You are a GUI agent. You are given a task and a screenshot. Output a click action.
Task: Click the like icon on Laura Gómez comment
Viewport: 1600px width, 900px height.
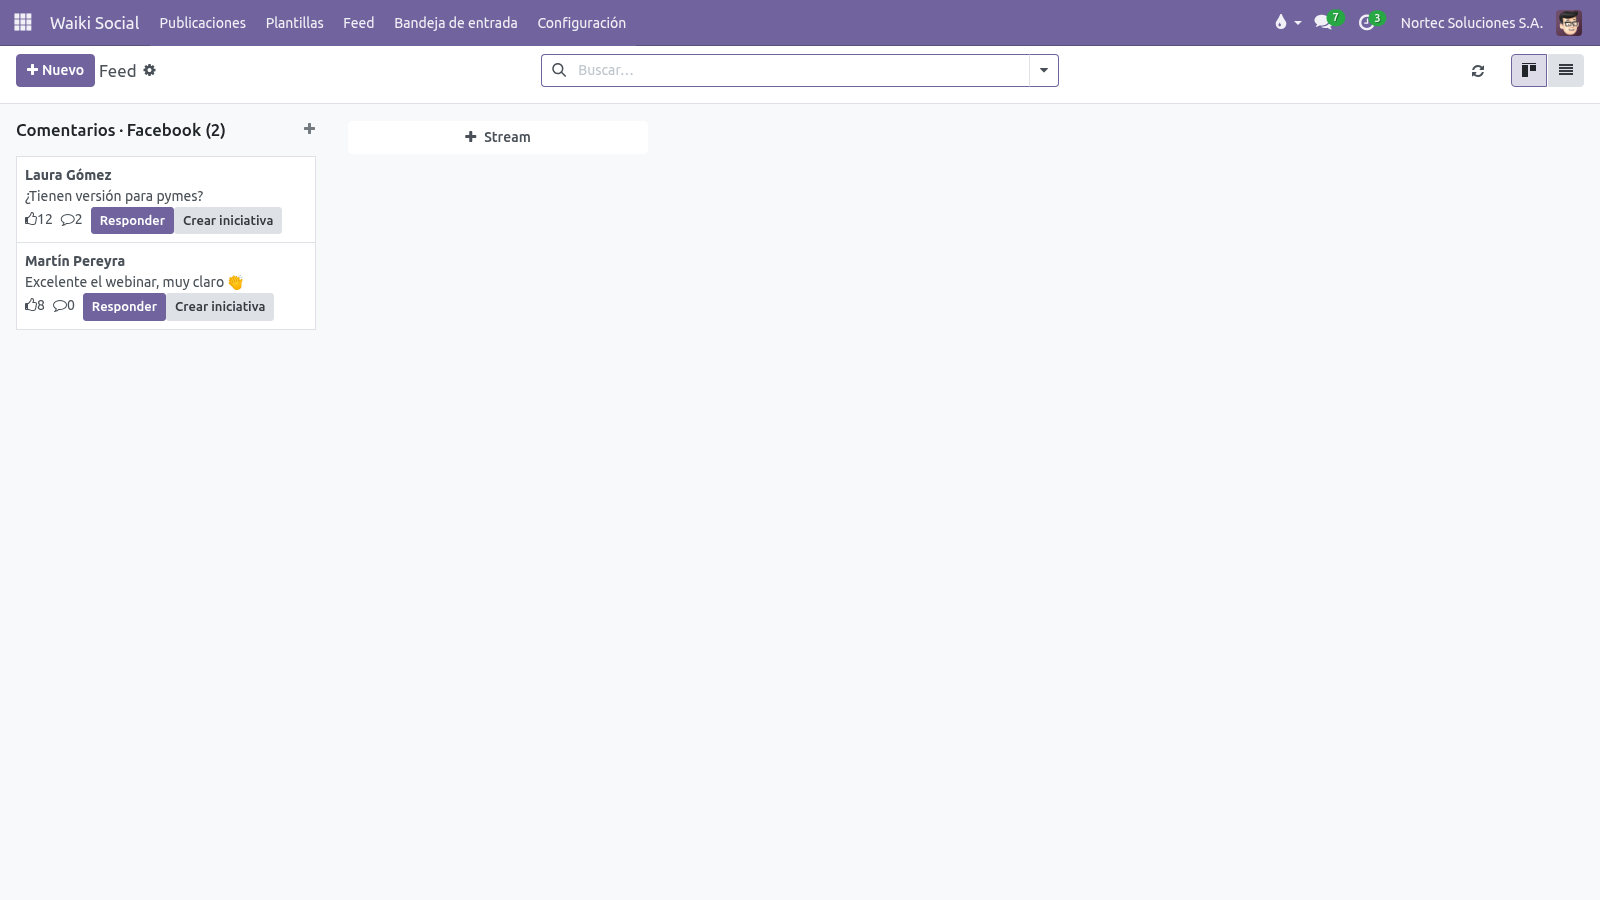tap(31, 219)
